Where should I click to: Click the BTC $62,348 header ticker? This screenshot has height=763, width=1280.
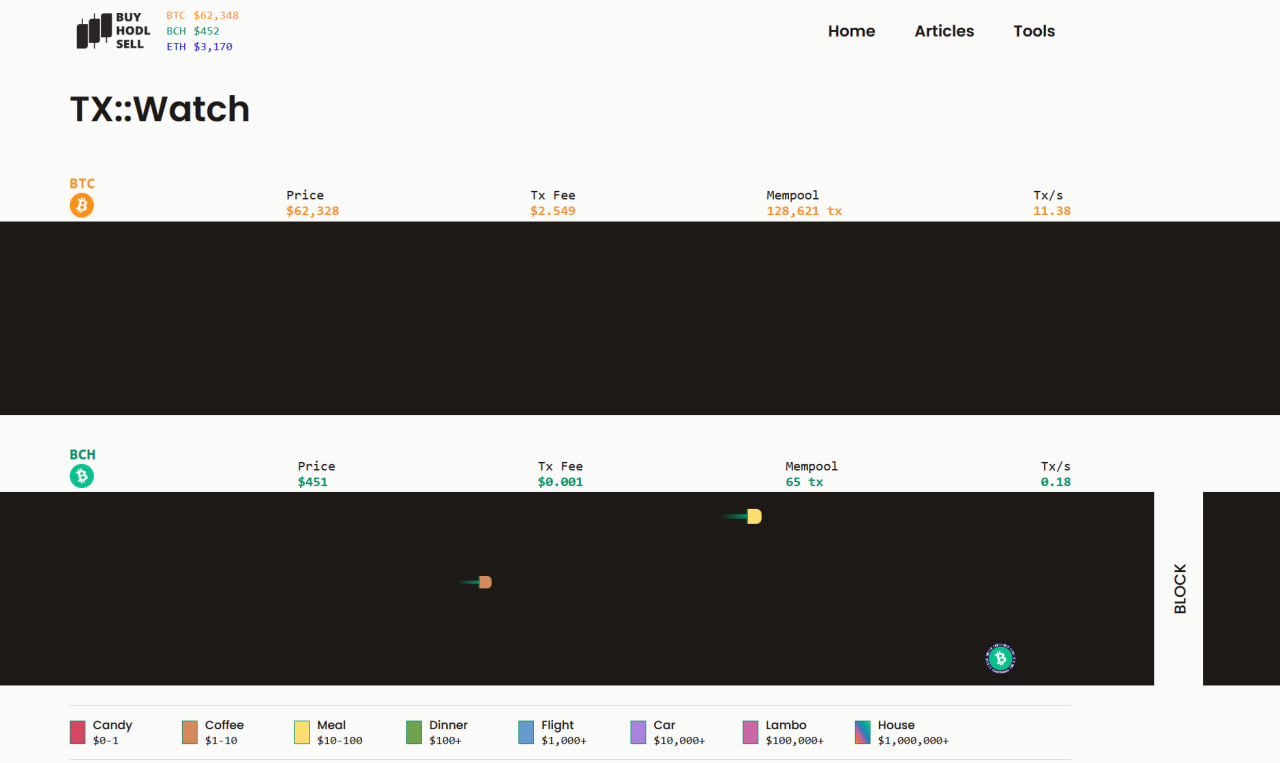click(202, 16)
